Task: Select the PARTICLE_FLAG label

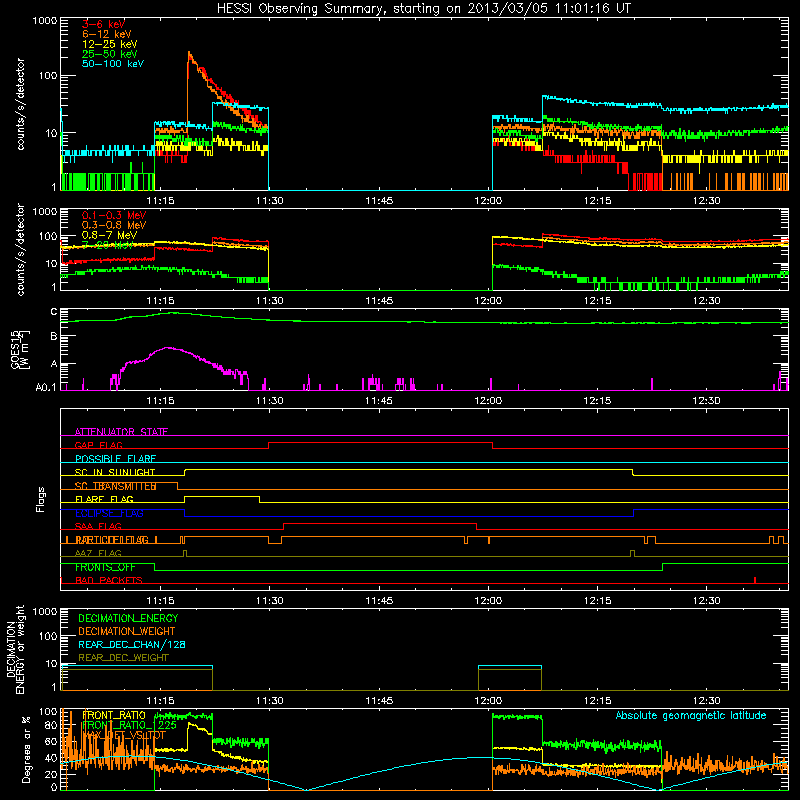Action: 112,540
